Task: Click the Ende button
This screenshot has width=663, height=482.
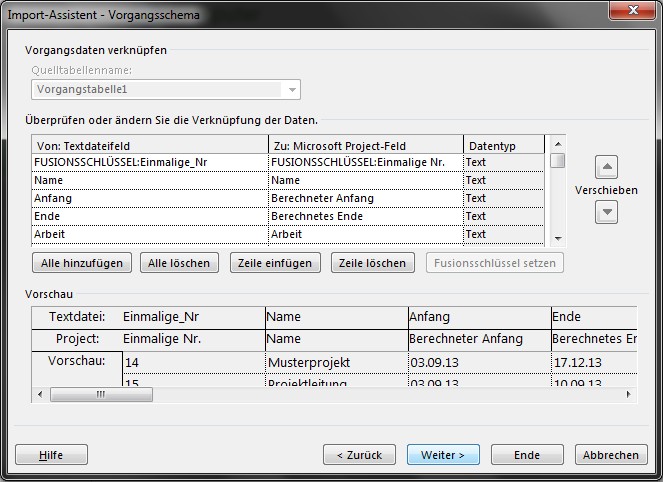Action: pos(527,455)
